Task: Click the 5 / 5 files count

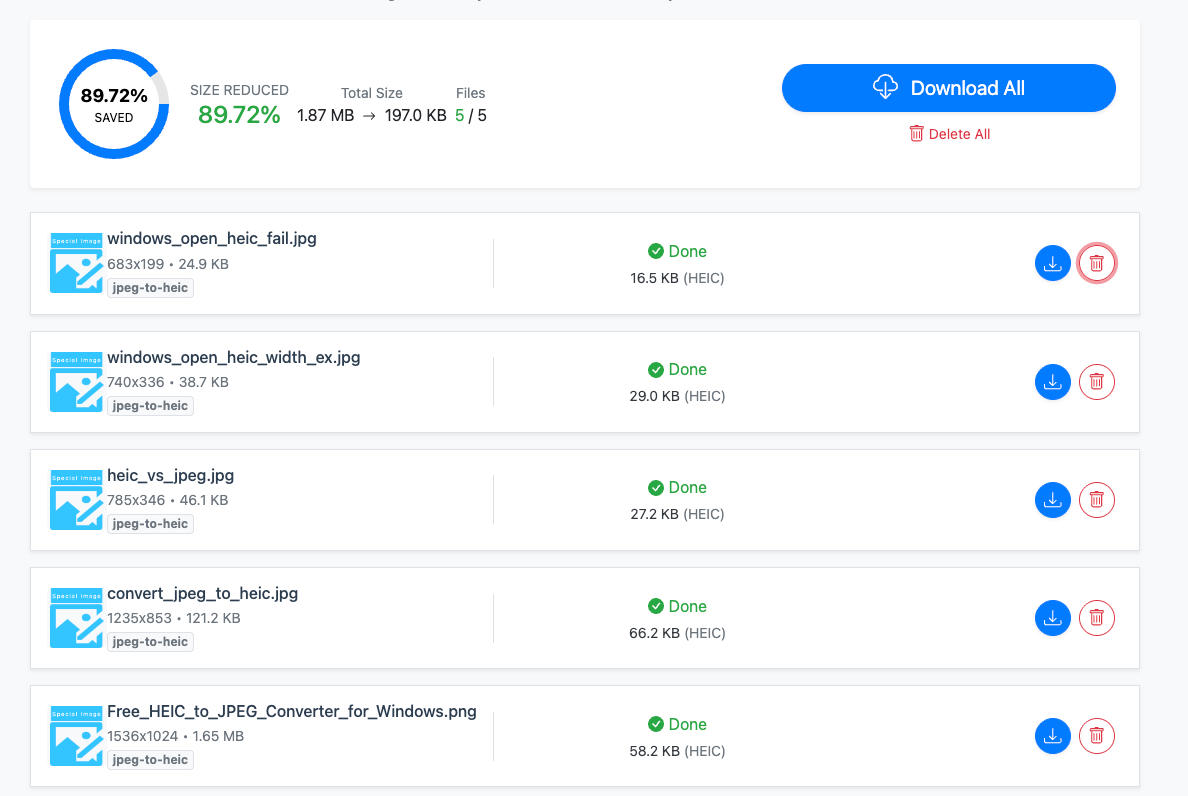Action: (x=471, y=116)
